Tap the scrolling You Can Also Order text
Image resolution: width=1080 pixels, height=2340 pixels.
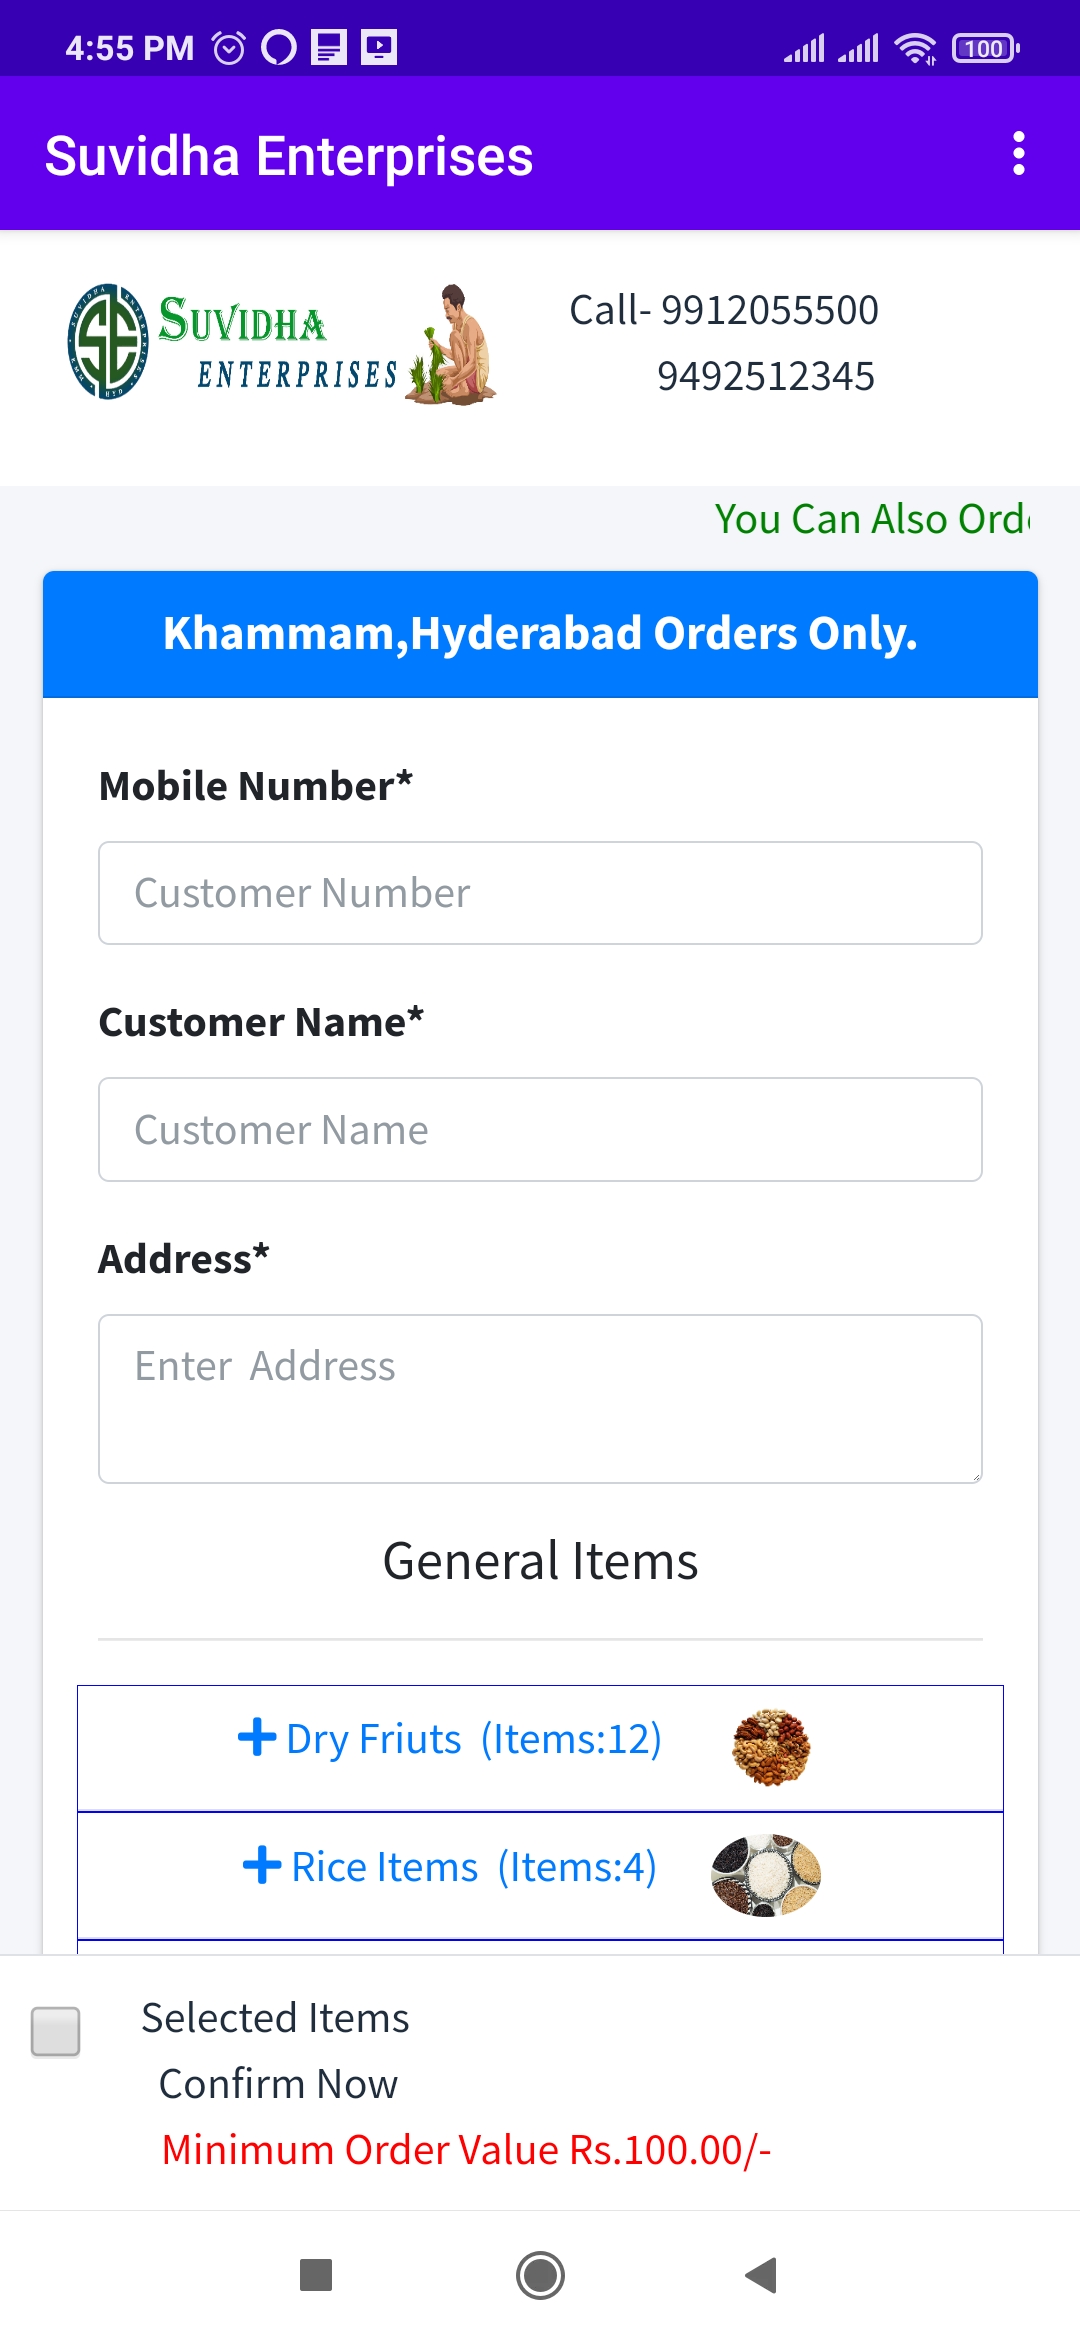click(x=872, y=519)
